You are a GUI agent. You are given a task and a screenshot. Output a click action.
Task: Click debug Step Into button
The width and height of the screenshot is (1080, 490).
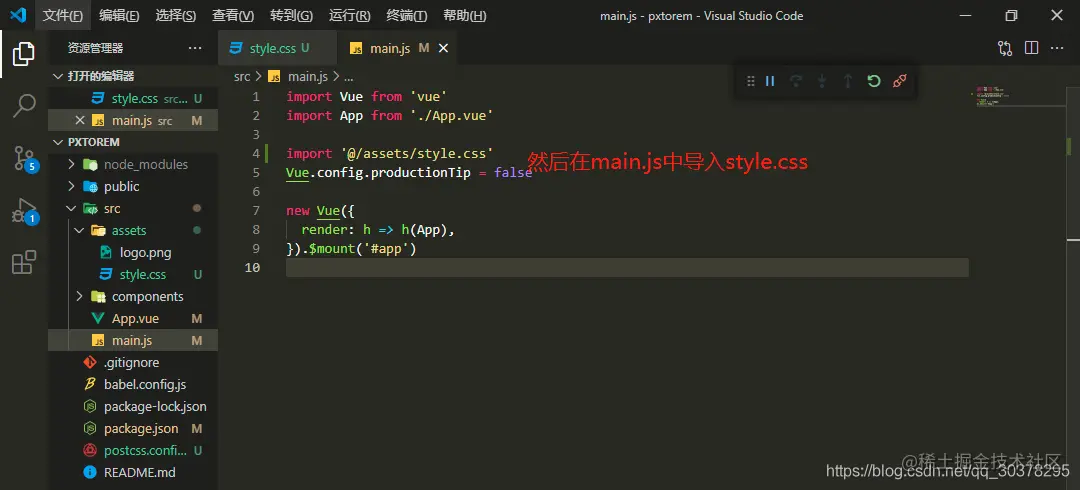[x=822, y=81]
